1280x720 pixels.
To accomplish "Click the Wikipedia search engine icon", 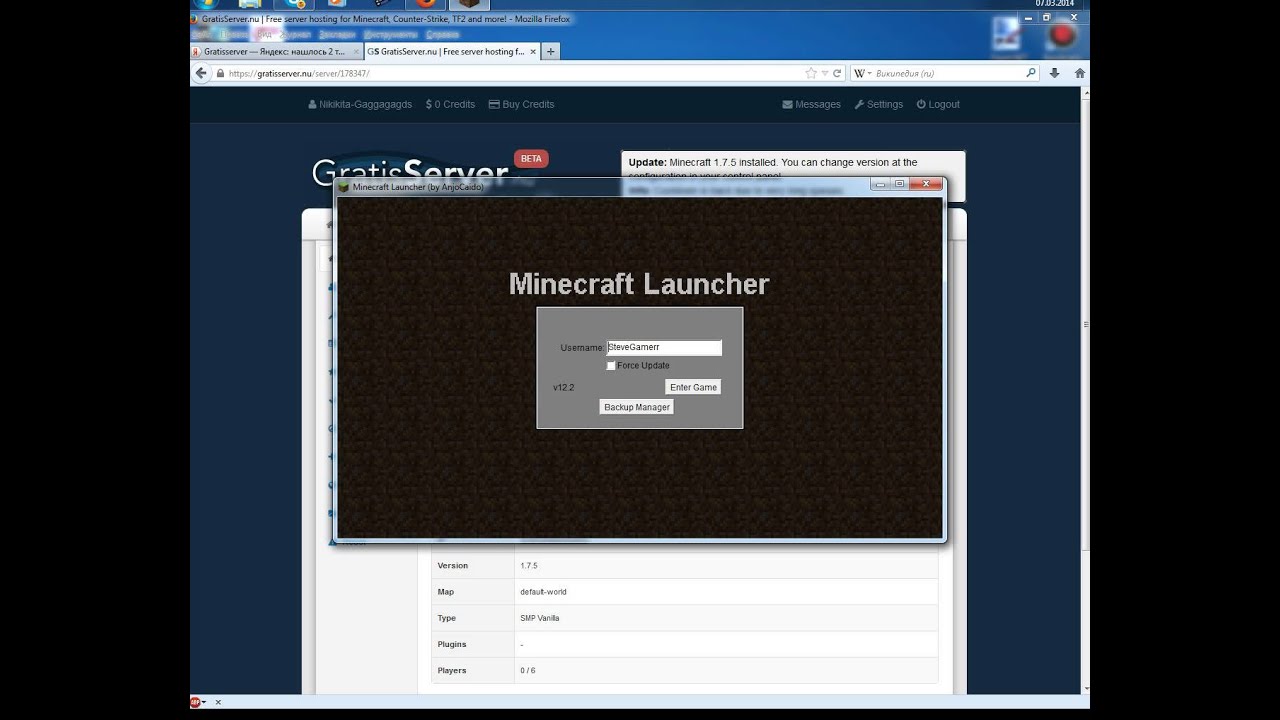I will pyautogui.click(x=859, y=73).
